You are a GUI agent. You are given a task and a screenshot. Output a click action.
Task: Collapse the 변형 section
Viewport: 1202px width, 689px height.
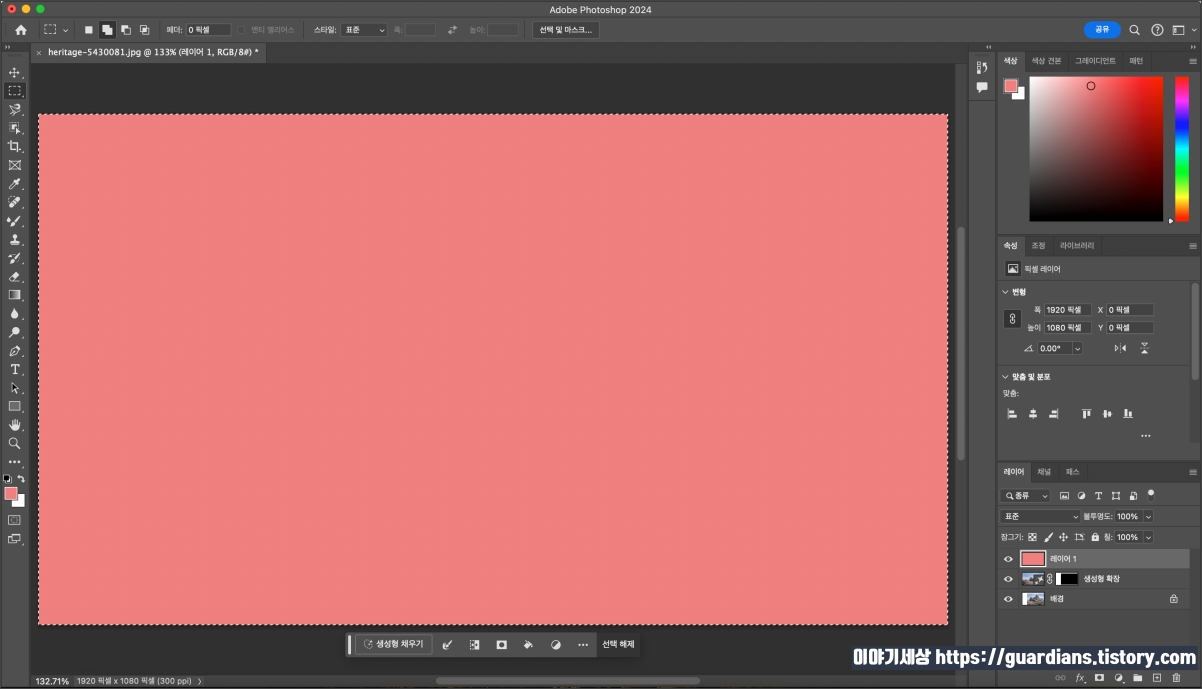(x=1006, y=292)
